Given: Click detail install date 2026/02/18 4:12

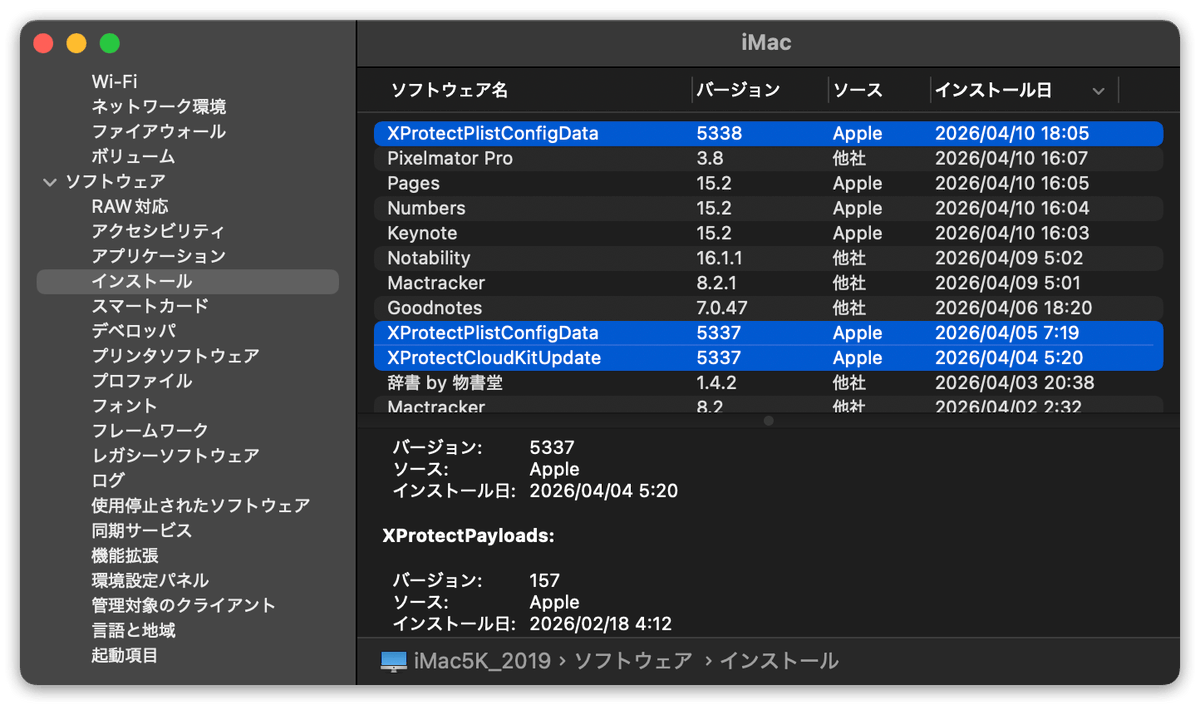Looking at the screenshot, I should pos(601,624).
